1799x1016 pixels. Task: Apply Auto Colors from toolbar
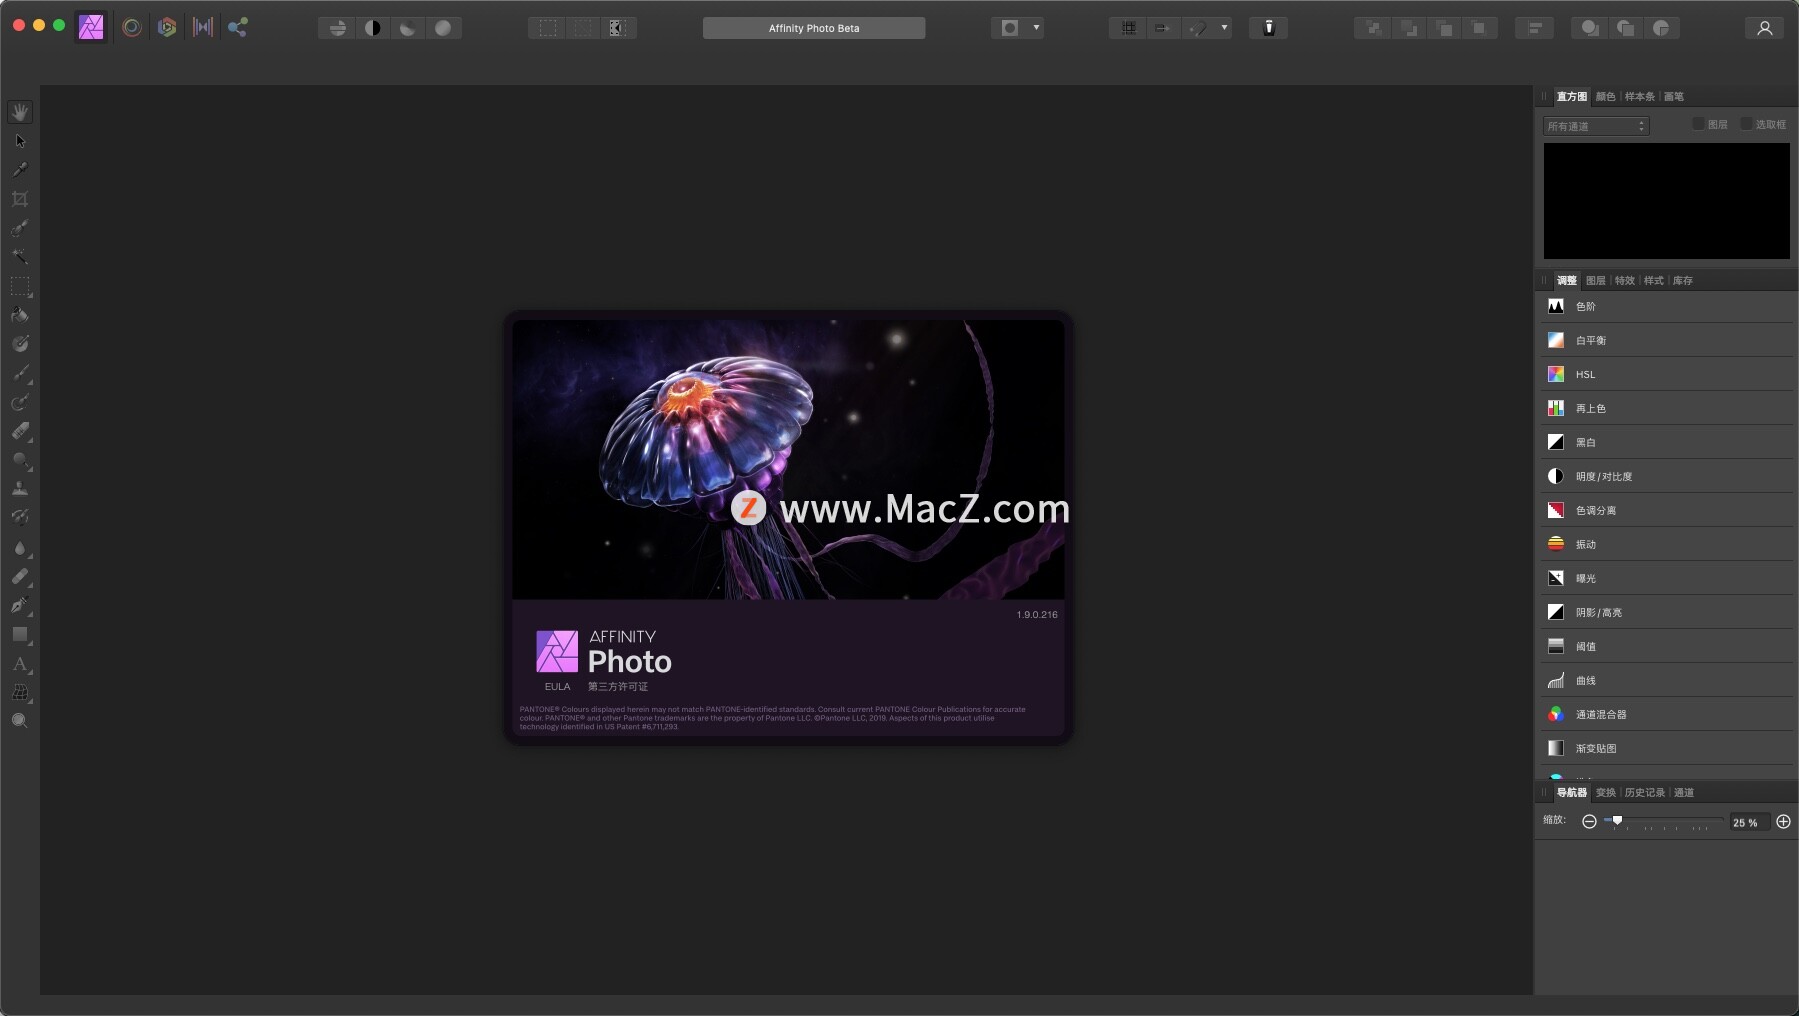pyautogui.click(x=408, y=28)
